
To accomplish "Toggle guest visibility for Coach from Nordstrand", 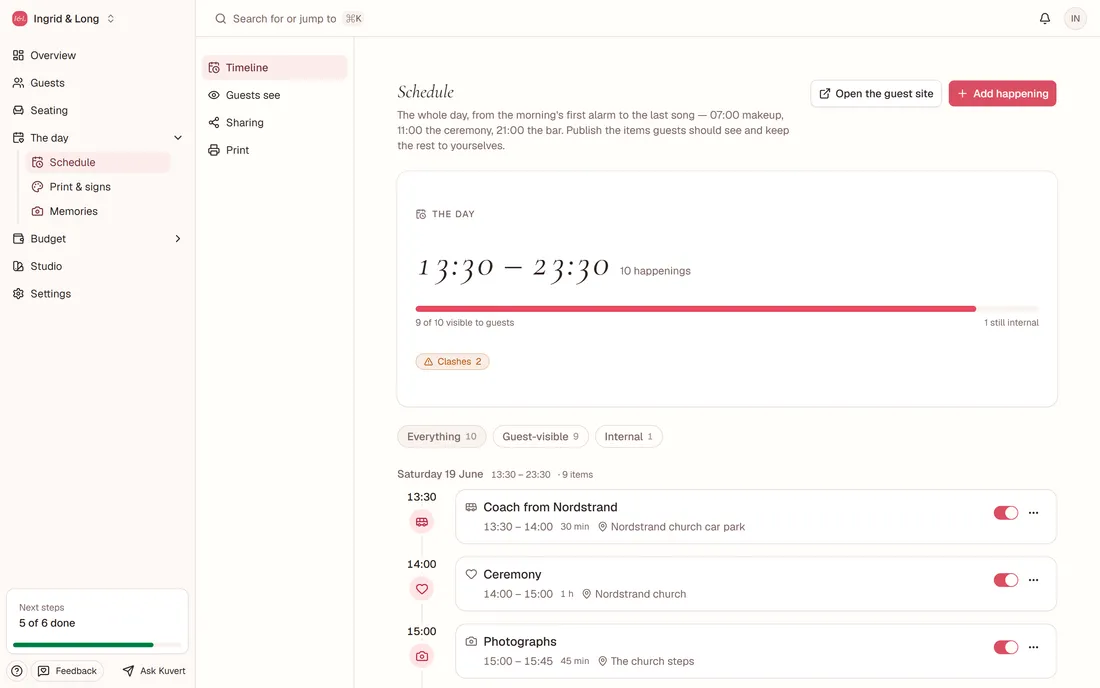I will 1005,513.
